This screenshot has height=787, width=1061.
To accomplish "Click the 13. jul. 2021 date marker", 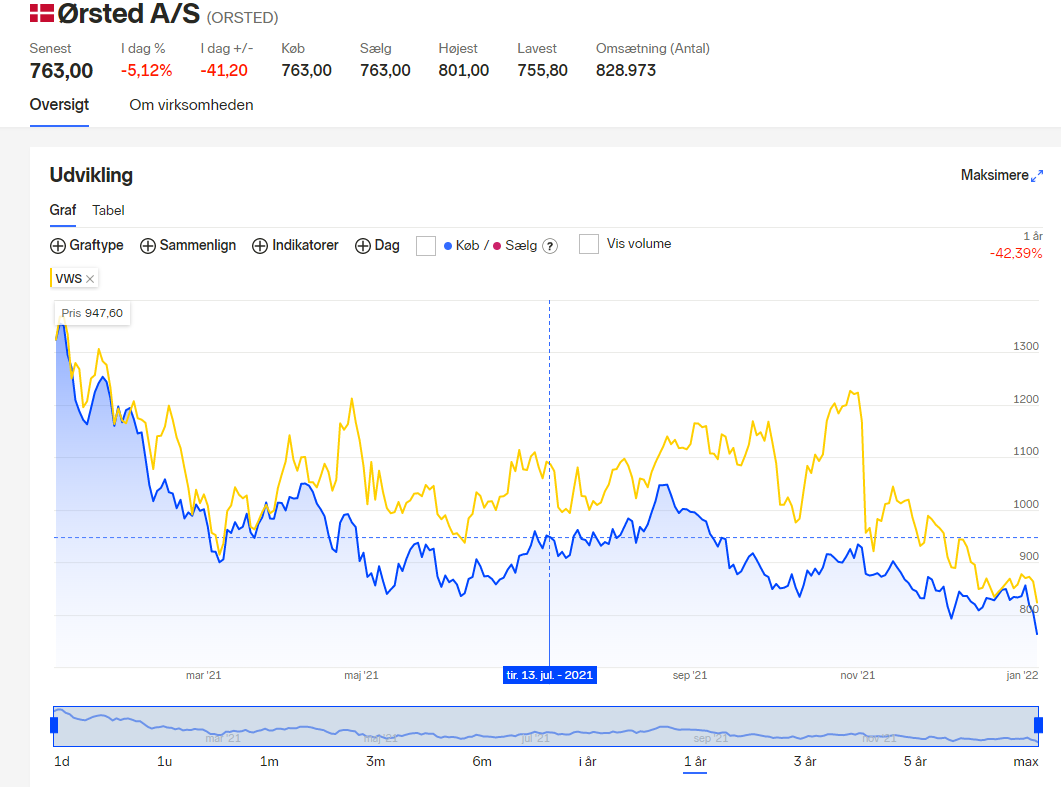I will coord(549,675).
